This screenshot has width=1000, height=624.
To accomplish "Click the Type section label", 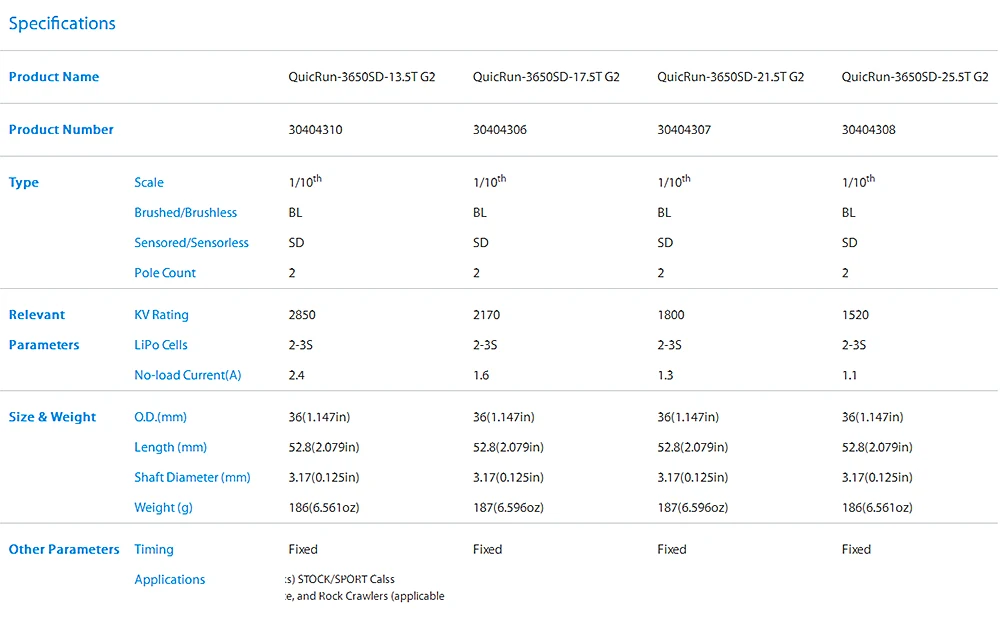I will (24, 182).
